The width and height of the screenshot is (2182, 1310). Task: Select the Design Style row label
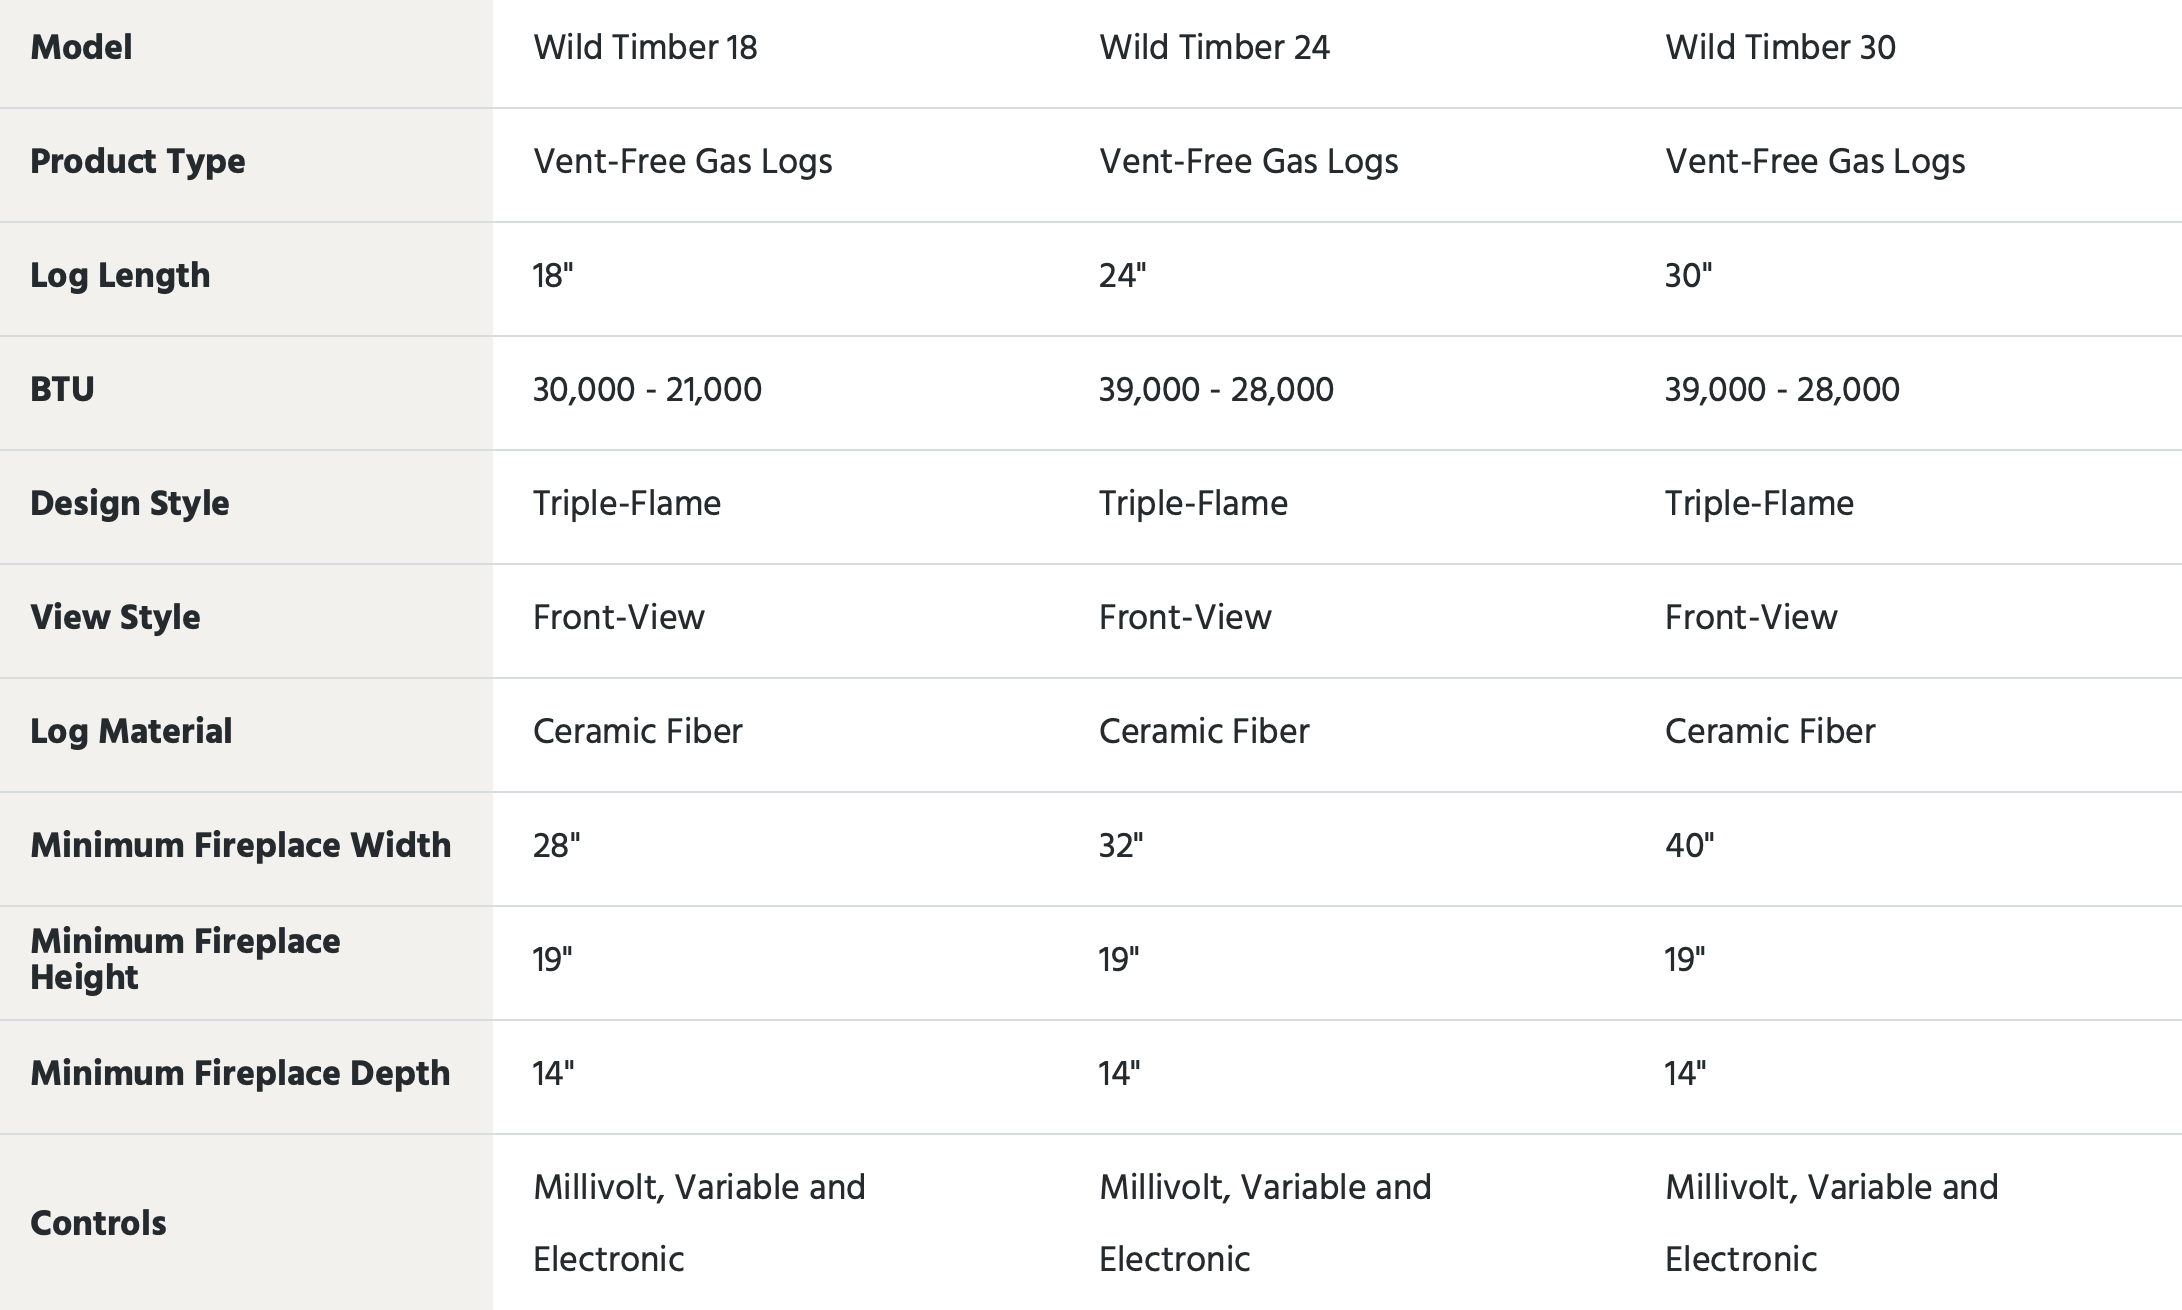[130, 504]
